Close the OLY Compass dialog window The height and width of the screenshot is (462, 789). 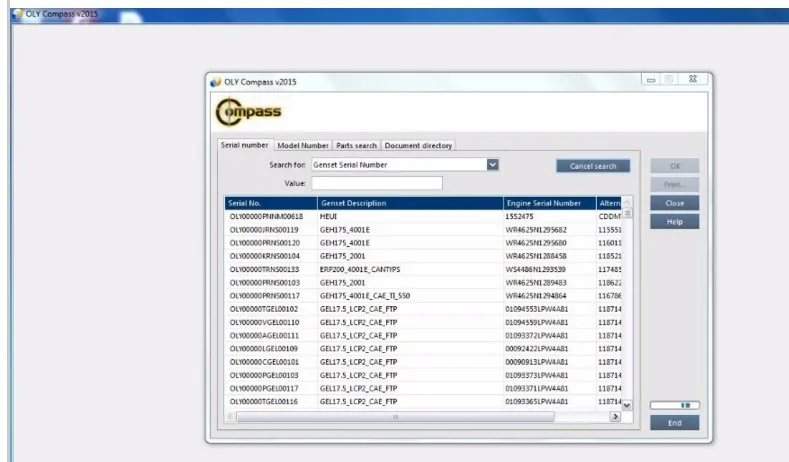coord(693,79)
